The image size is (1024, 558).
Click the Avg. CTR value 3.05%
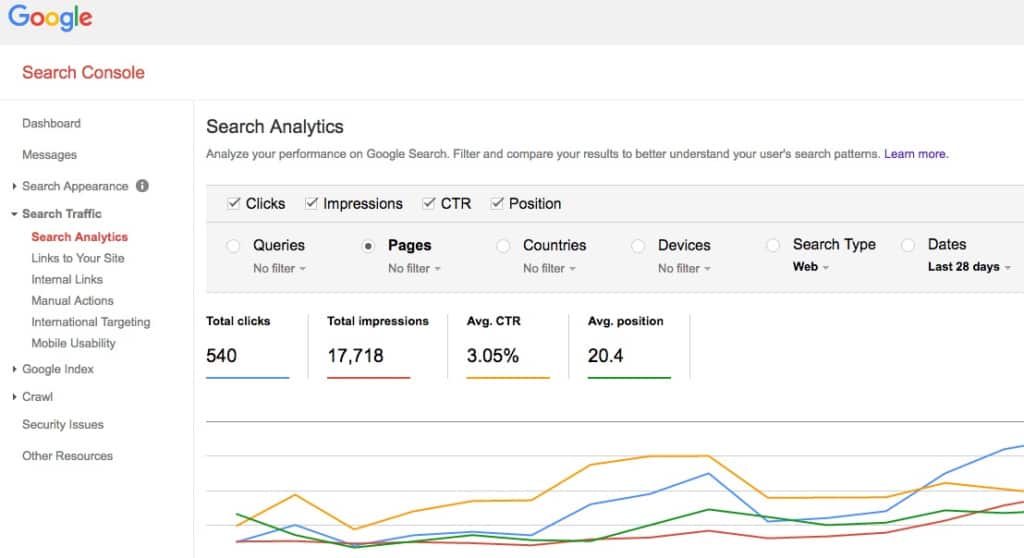(492, 355)
